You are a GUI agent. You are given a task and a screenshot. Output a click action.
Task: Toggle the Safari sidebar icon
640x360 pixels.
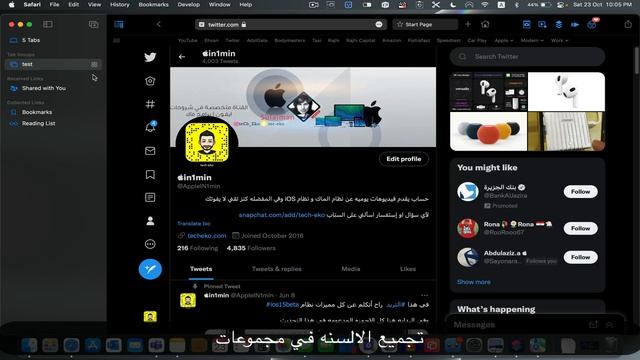(48, 24)
